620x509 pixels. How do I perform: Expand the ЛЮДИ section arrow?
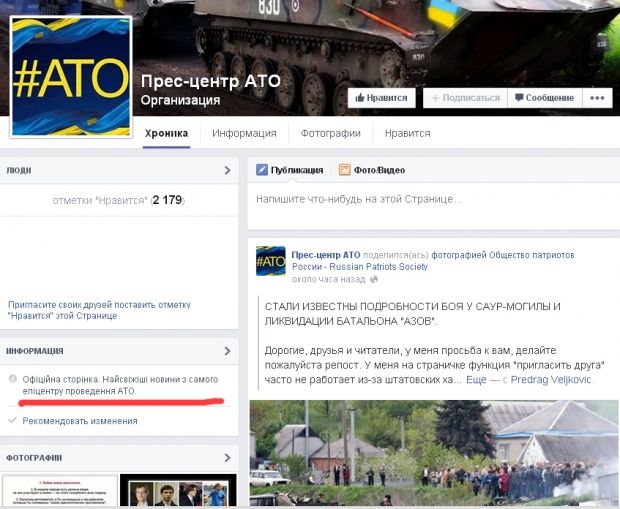click(x=227, y=170)
